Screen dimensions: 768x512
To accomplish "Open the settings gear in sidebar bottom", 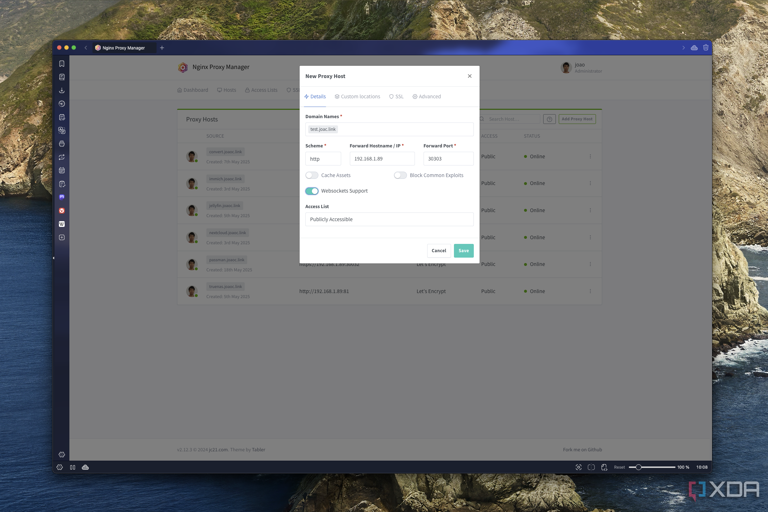I will click(62, 455).
